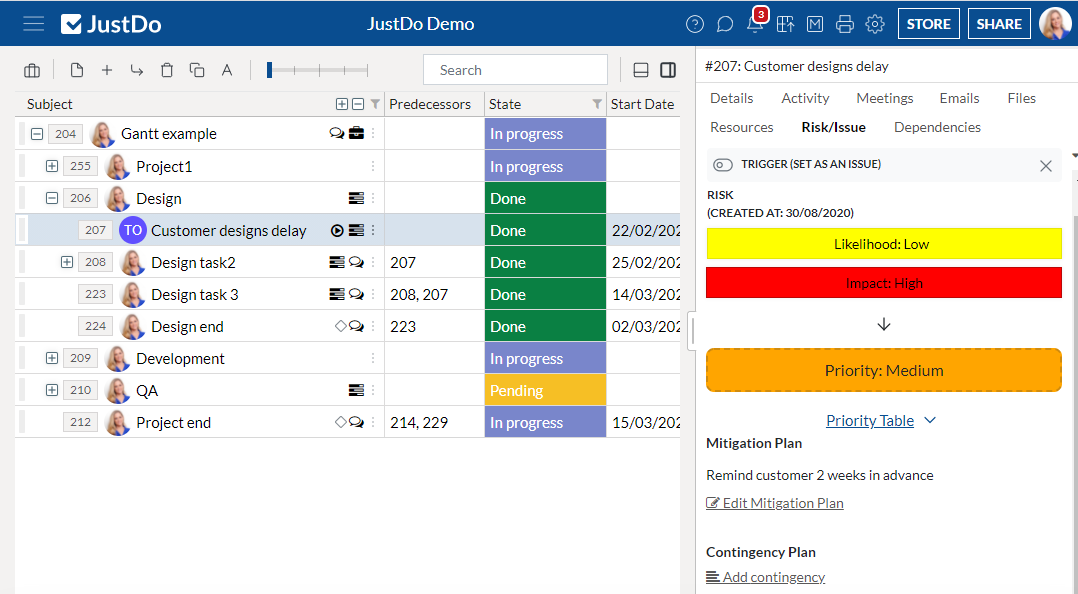
Task: Click the duplicate copy toolbar icon
Action: [197, 70]
